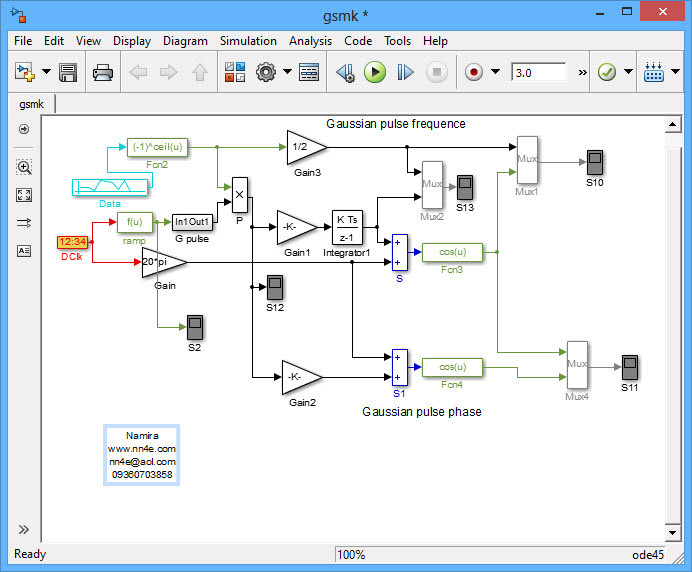
Task: Click the simulation stop time field
Action: point(538,72)
